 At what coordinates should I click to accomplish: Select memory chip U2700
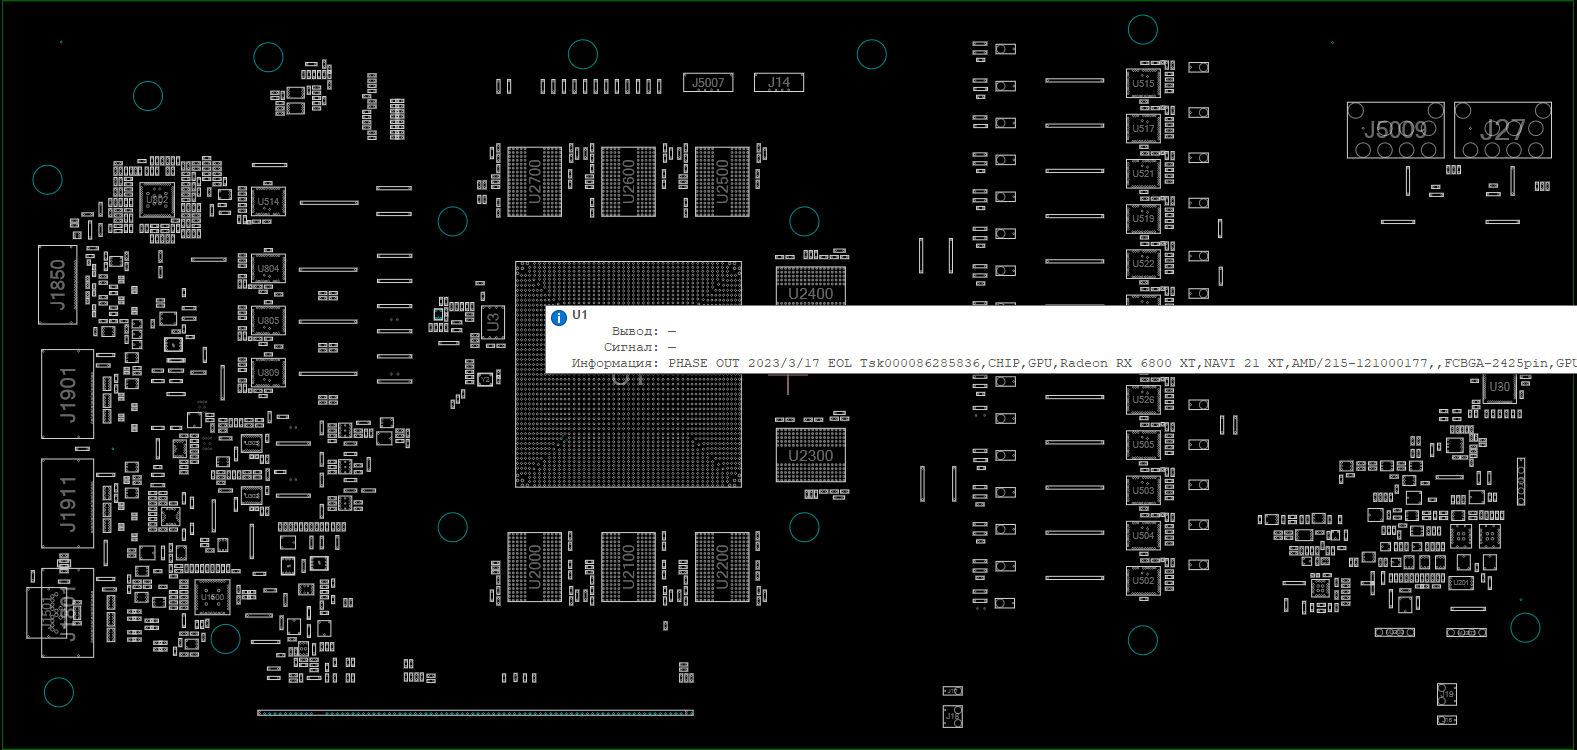click(534, 181)
